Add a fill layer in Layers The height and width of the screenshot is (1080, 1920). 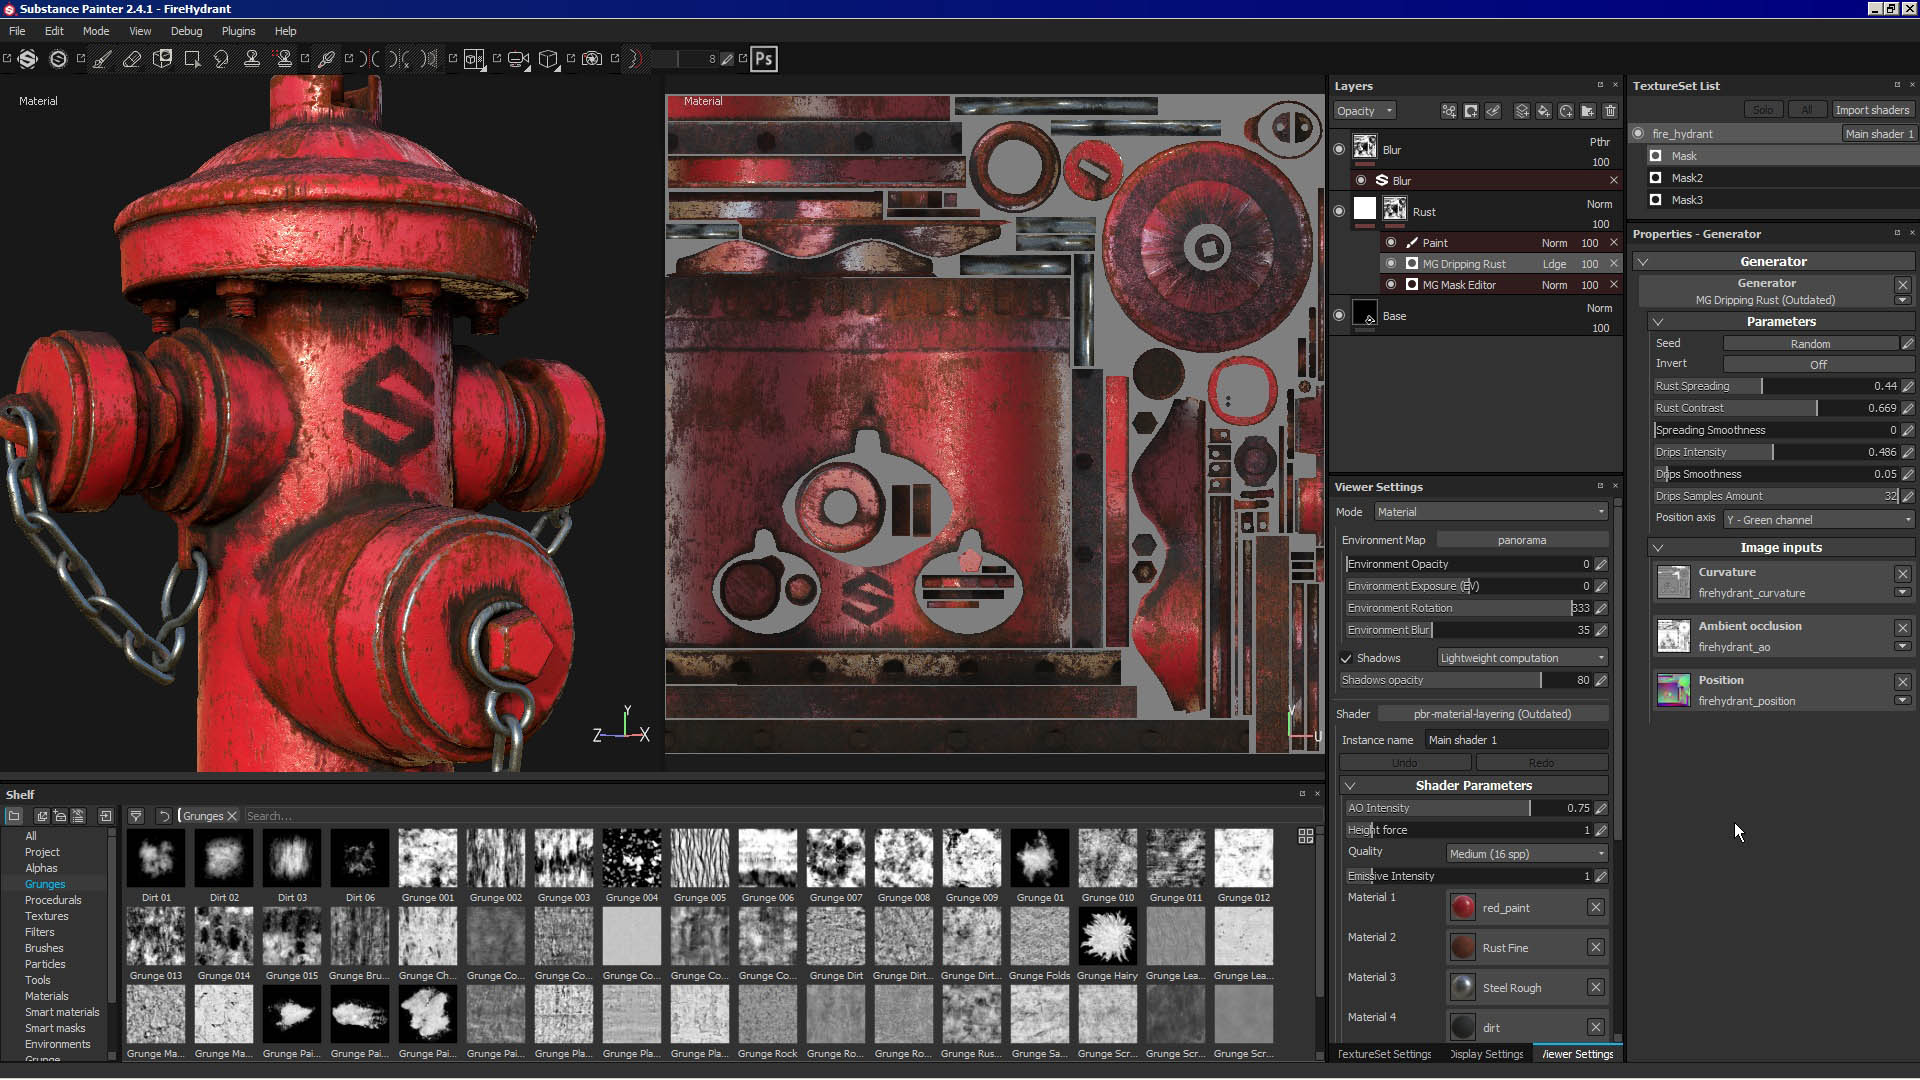[x=1544, y=111]
